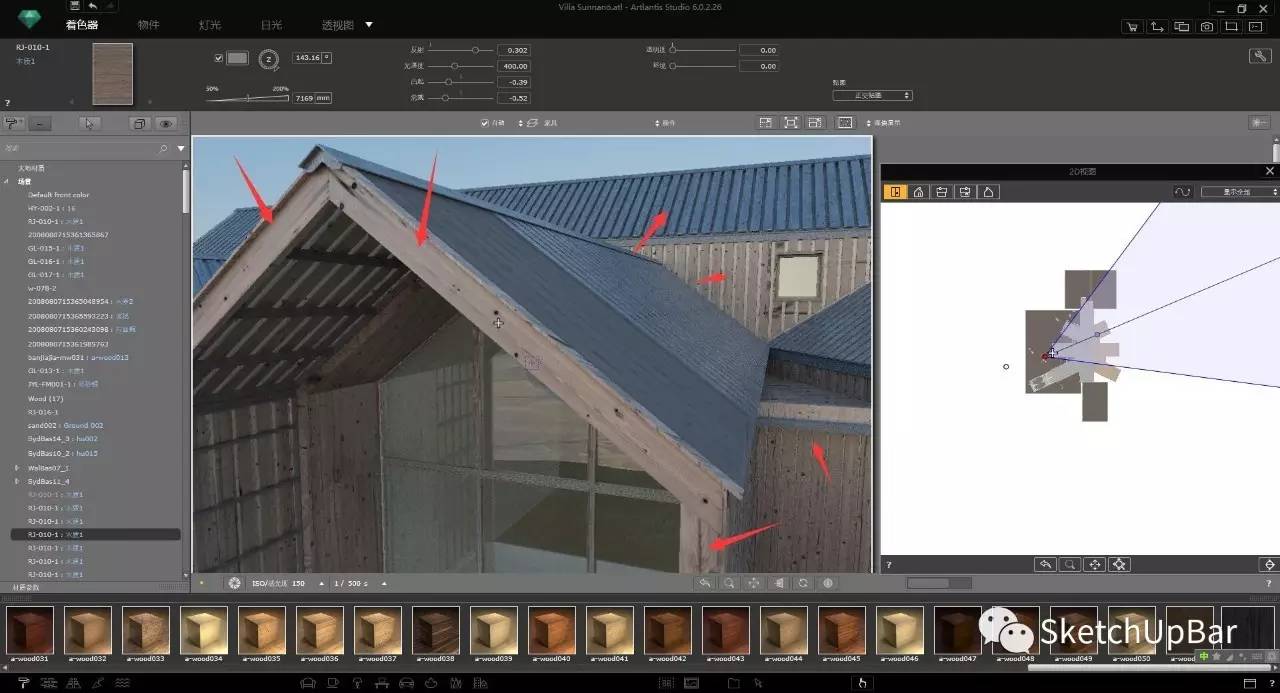Select the arrow pointer tool in list toolbar
The width and height of the screenshot is (1280, 693).
click(90, 124)
